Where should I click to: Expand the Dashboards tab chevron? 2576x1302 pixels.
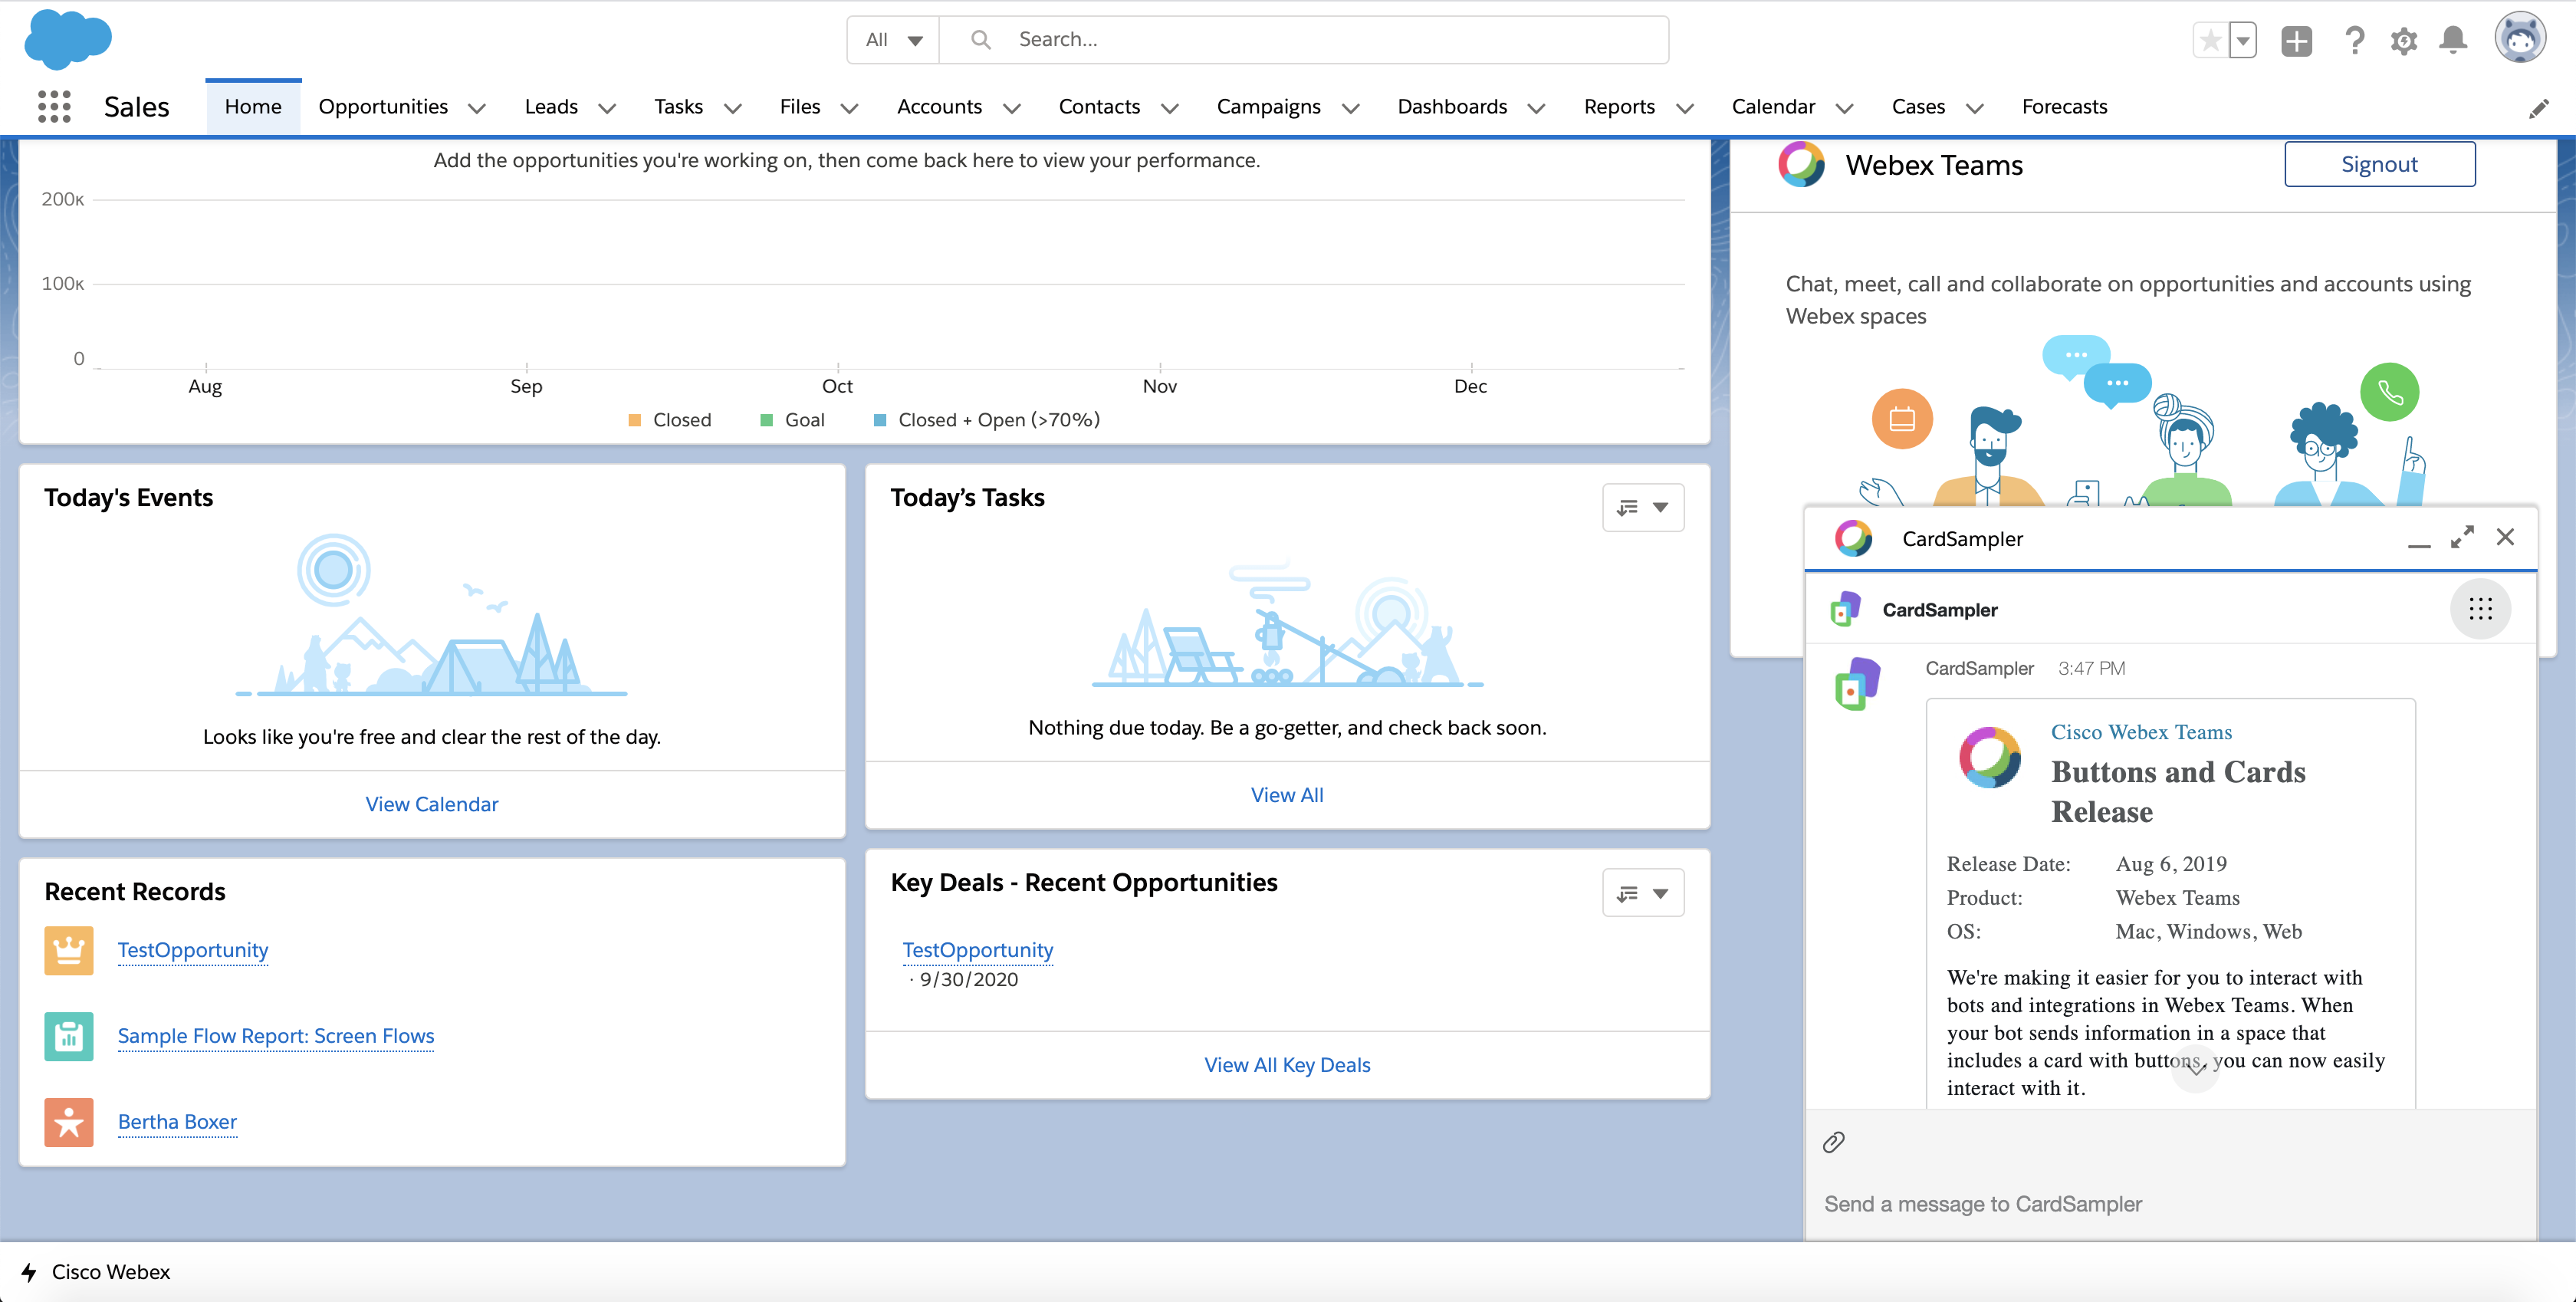1536,108
